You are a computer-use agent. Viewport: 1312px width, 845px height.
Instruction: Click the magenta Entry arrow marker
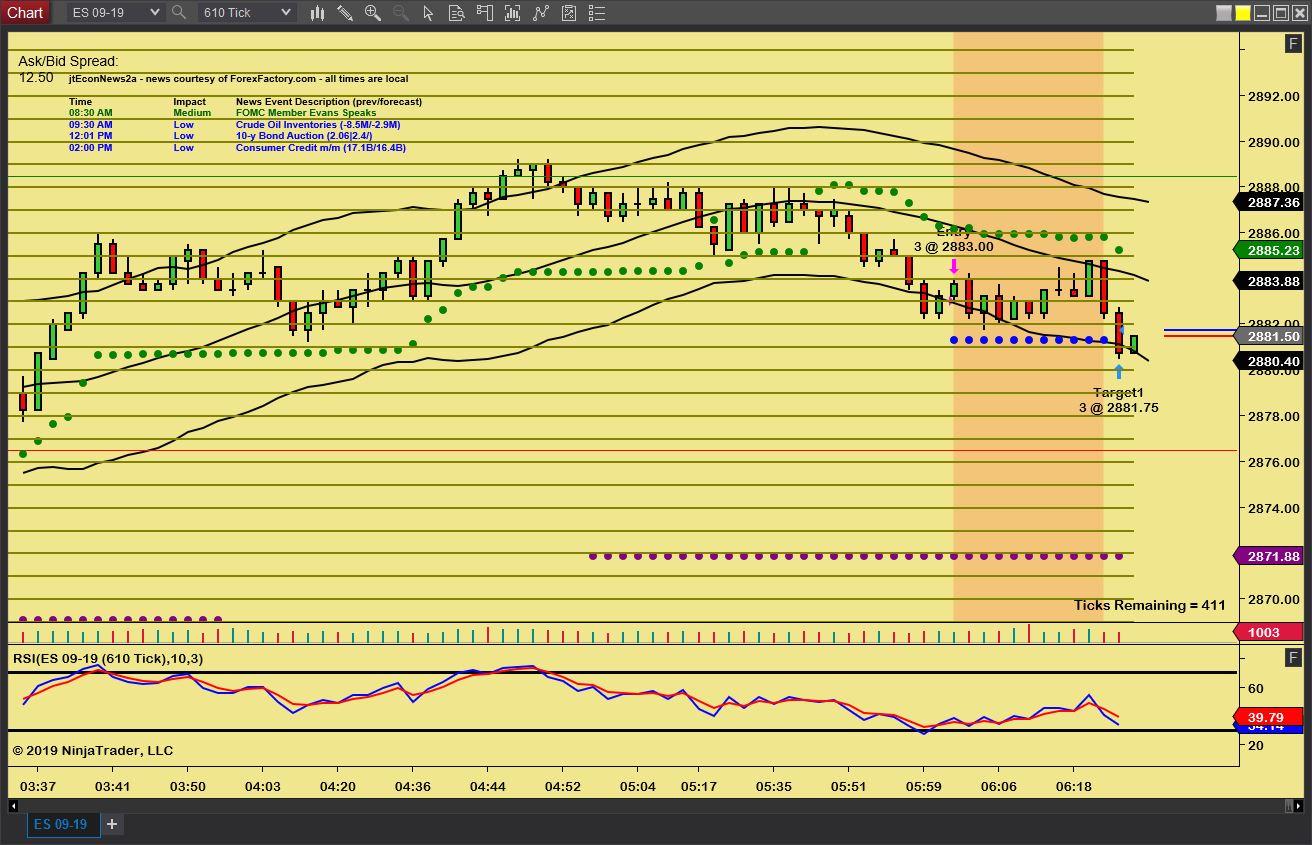tap(954, 266)
